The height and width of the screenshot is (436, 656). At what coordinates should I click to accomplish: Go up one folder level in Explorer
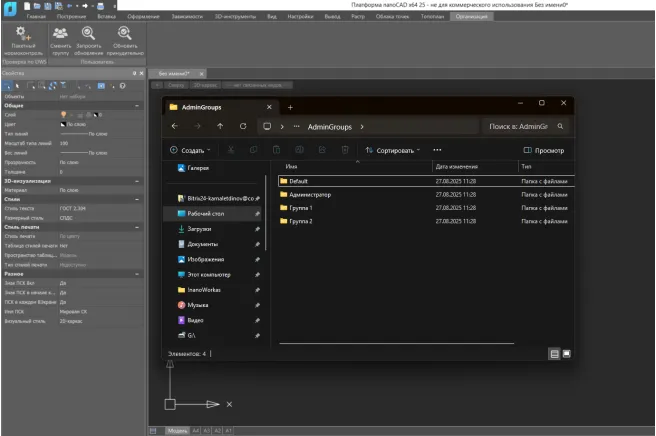220,127
